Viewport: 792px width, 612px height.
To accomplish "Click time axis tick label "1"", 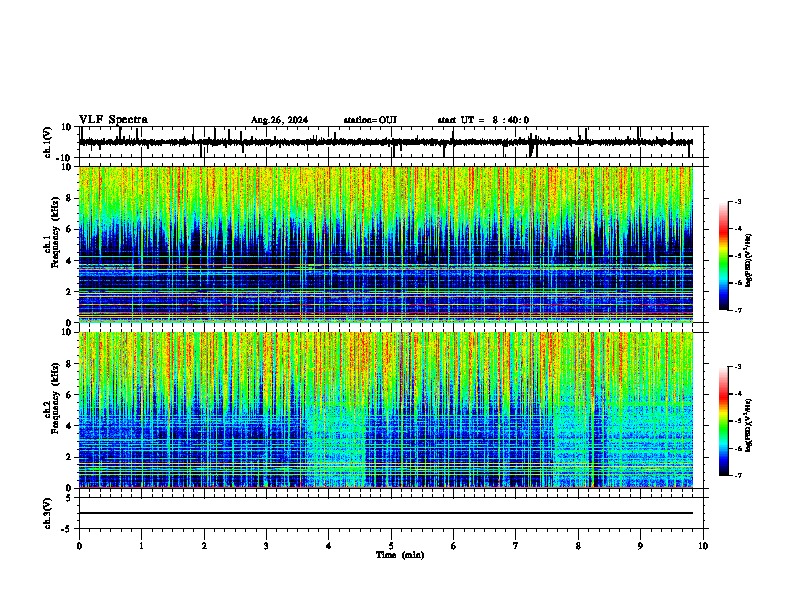I will point(141,546).
